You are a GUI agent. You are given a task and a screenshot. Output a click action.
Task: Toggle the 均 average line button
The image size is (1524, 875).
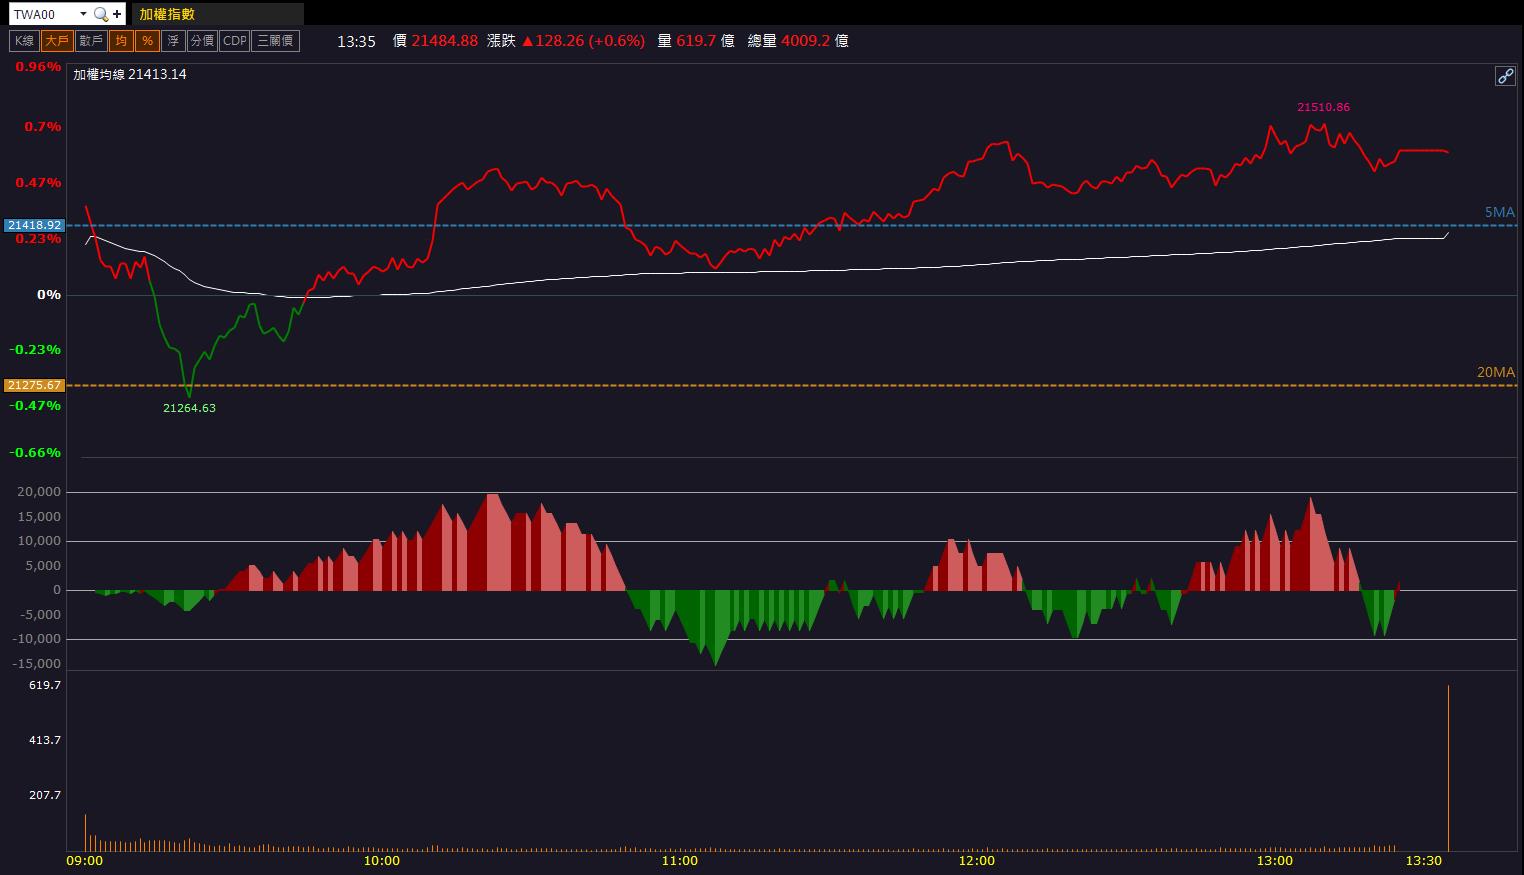point(121,41)
